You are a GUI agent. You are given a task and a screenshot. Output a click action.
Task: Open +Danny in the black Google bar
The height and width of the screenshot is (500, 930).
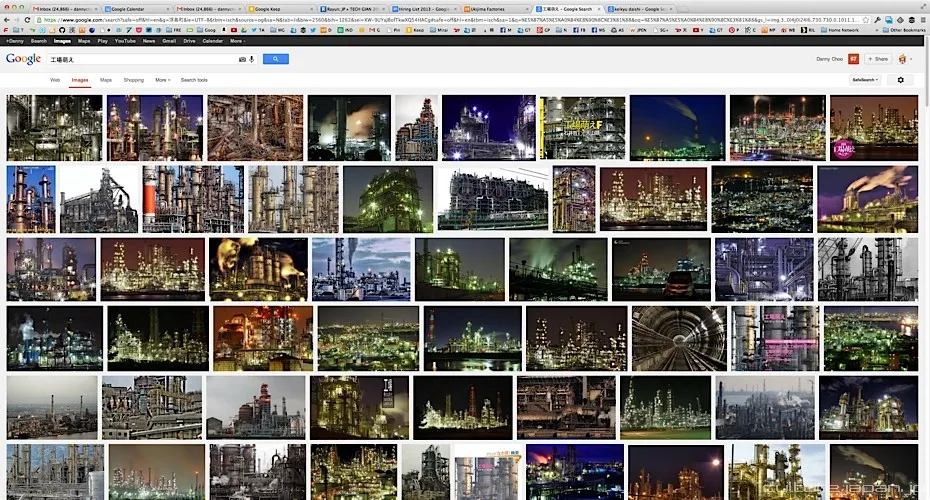(15, 41)
